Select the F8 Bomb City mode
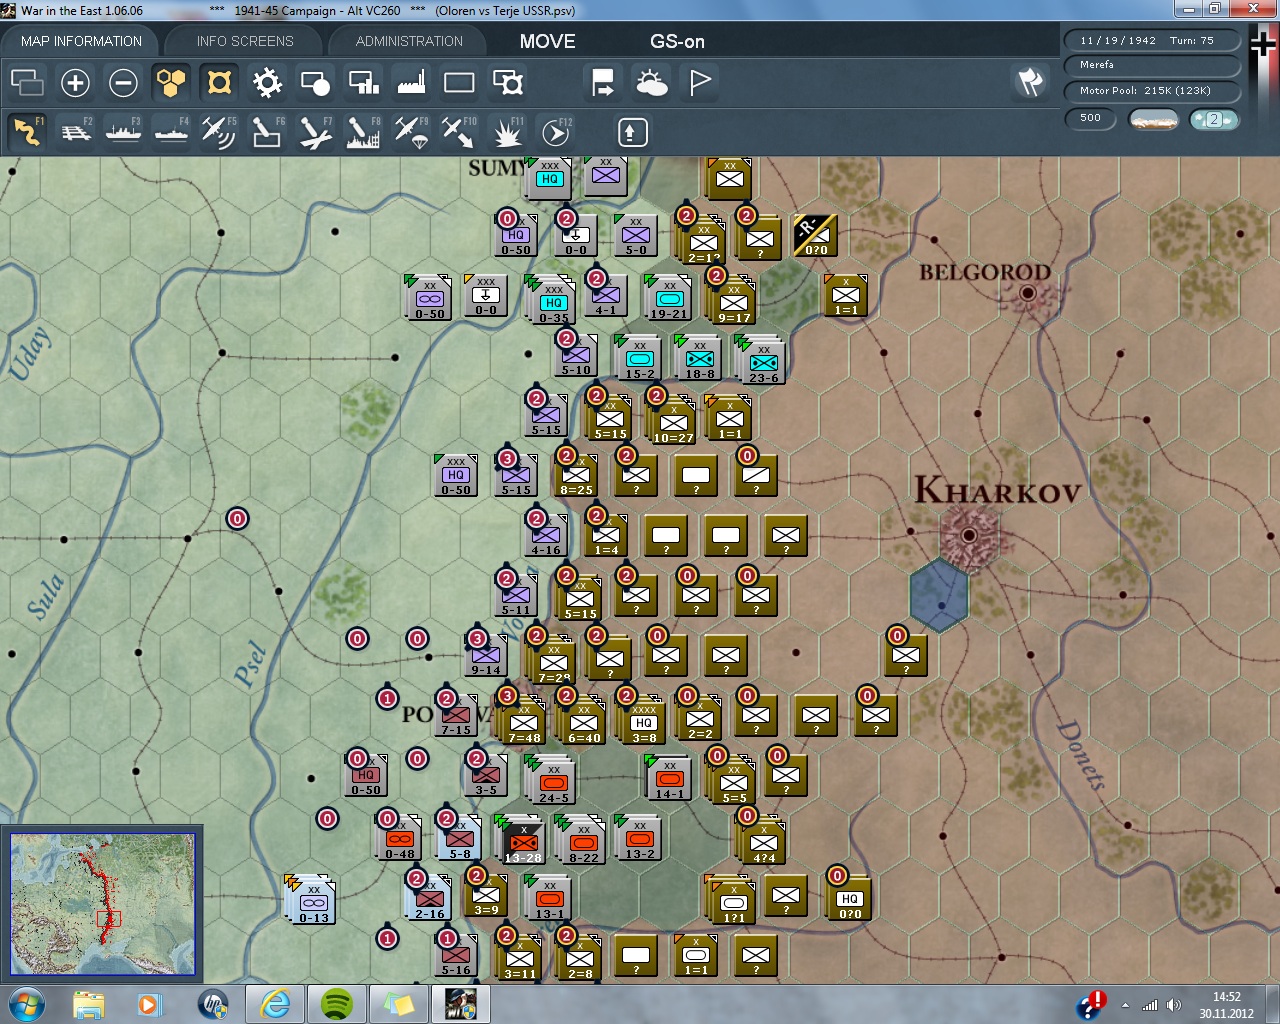Image resolution: width=1280 pixels, height=1024 pixels. [363, 132]
